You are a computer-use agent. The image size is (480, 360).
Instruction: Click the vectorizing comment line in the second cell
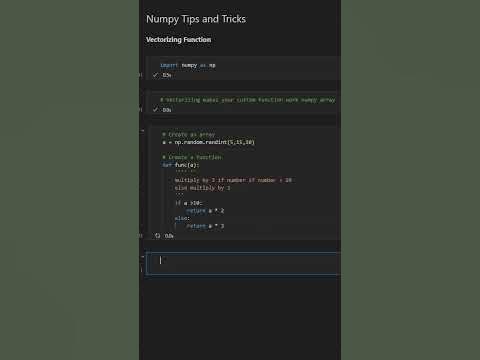[248, 100]
